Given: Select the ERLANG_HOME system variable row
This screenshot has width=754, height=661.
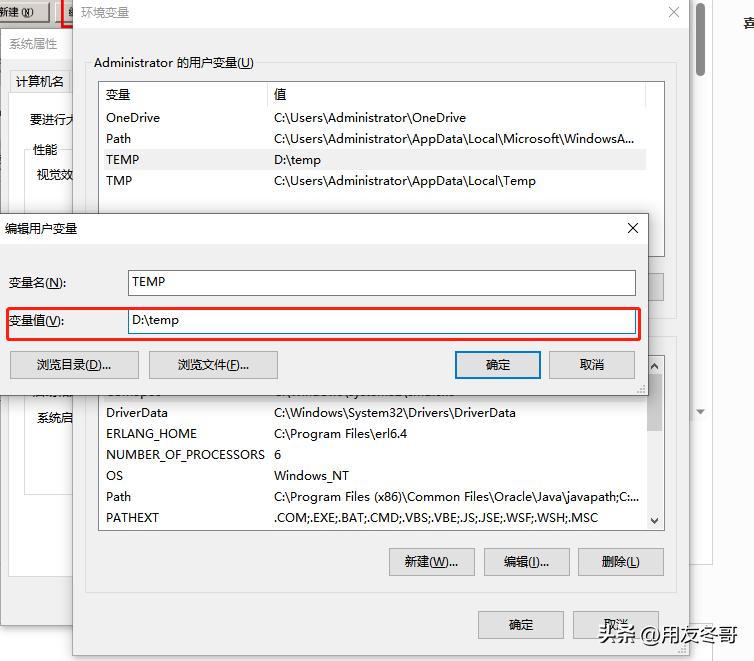Looking at the screenshot, I should [x=375, y=434].
